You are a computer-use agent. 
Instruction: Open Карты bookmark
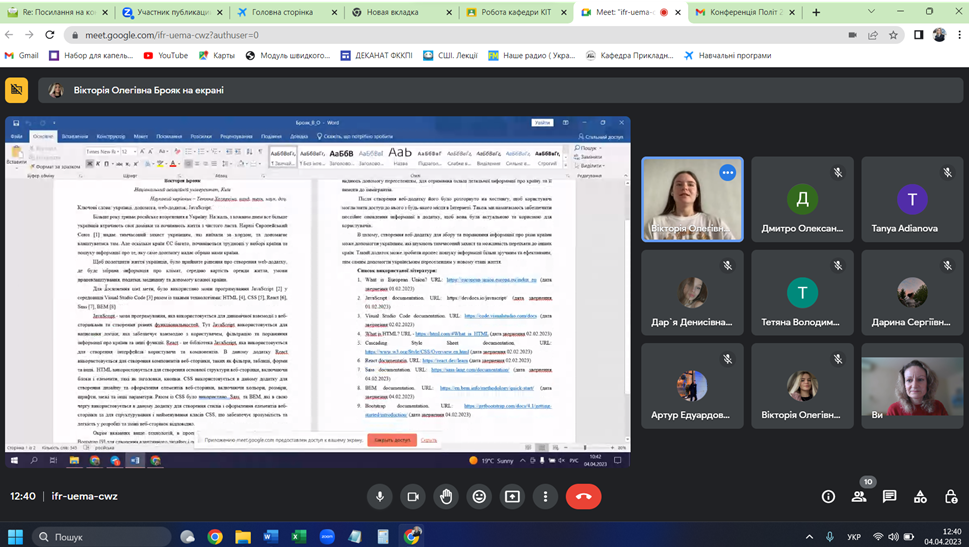(x=217, y=56)
